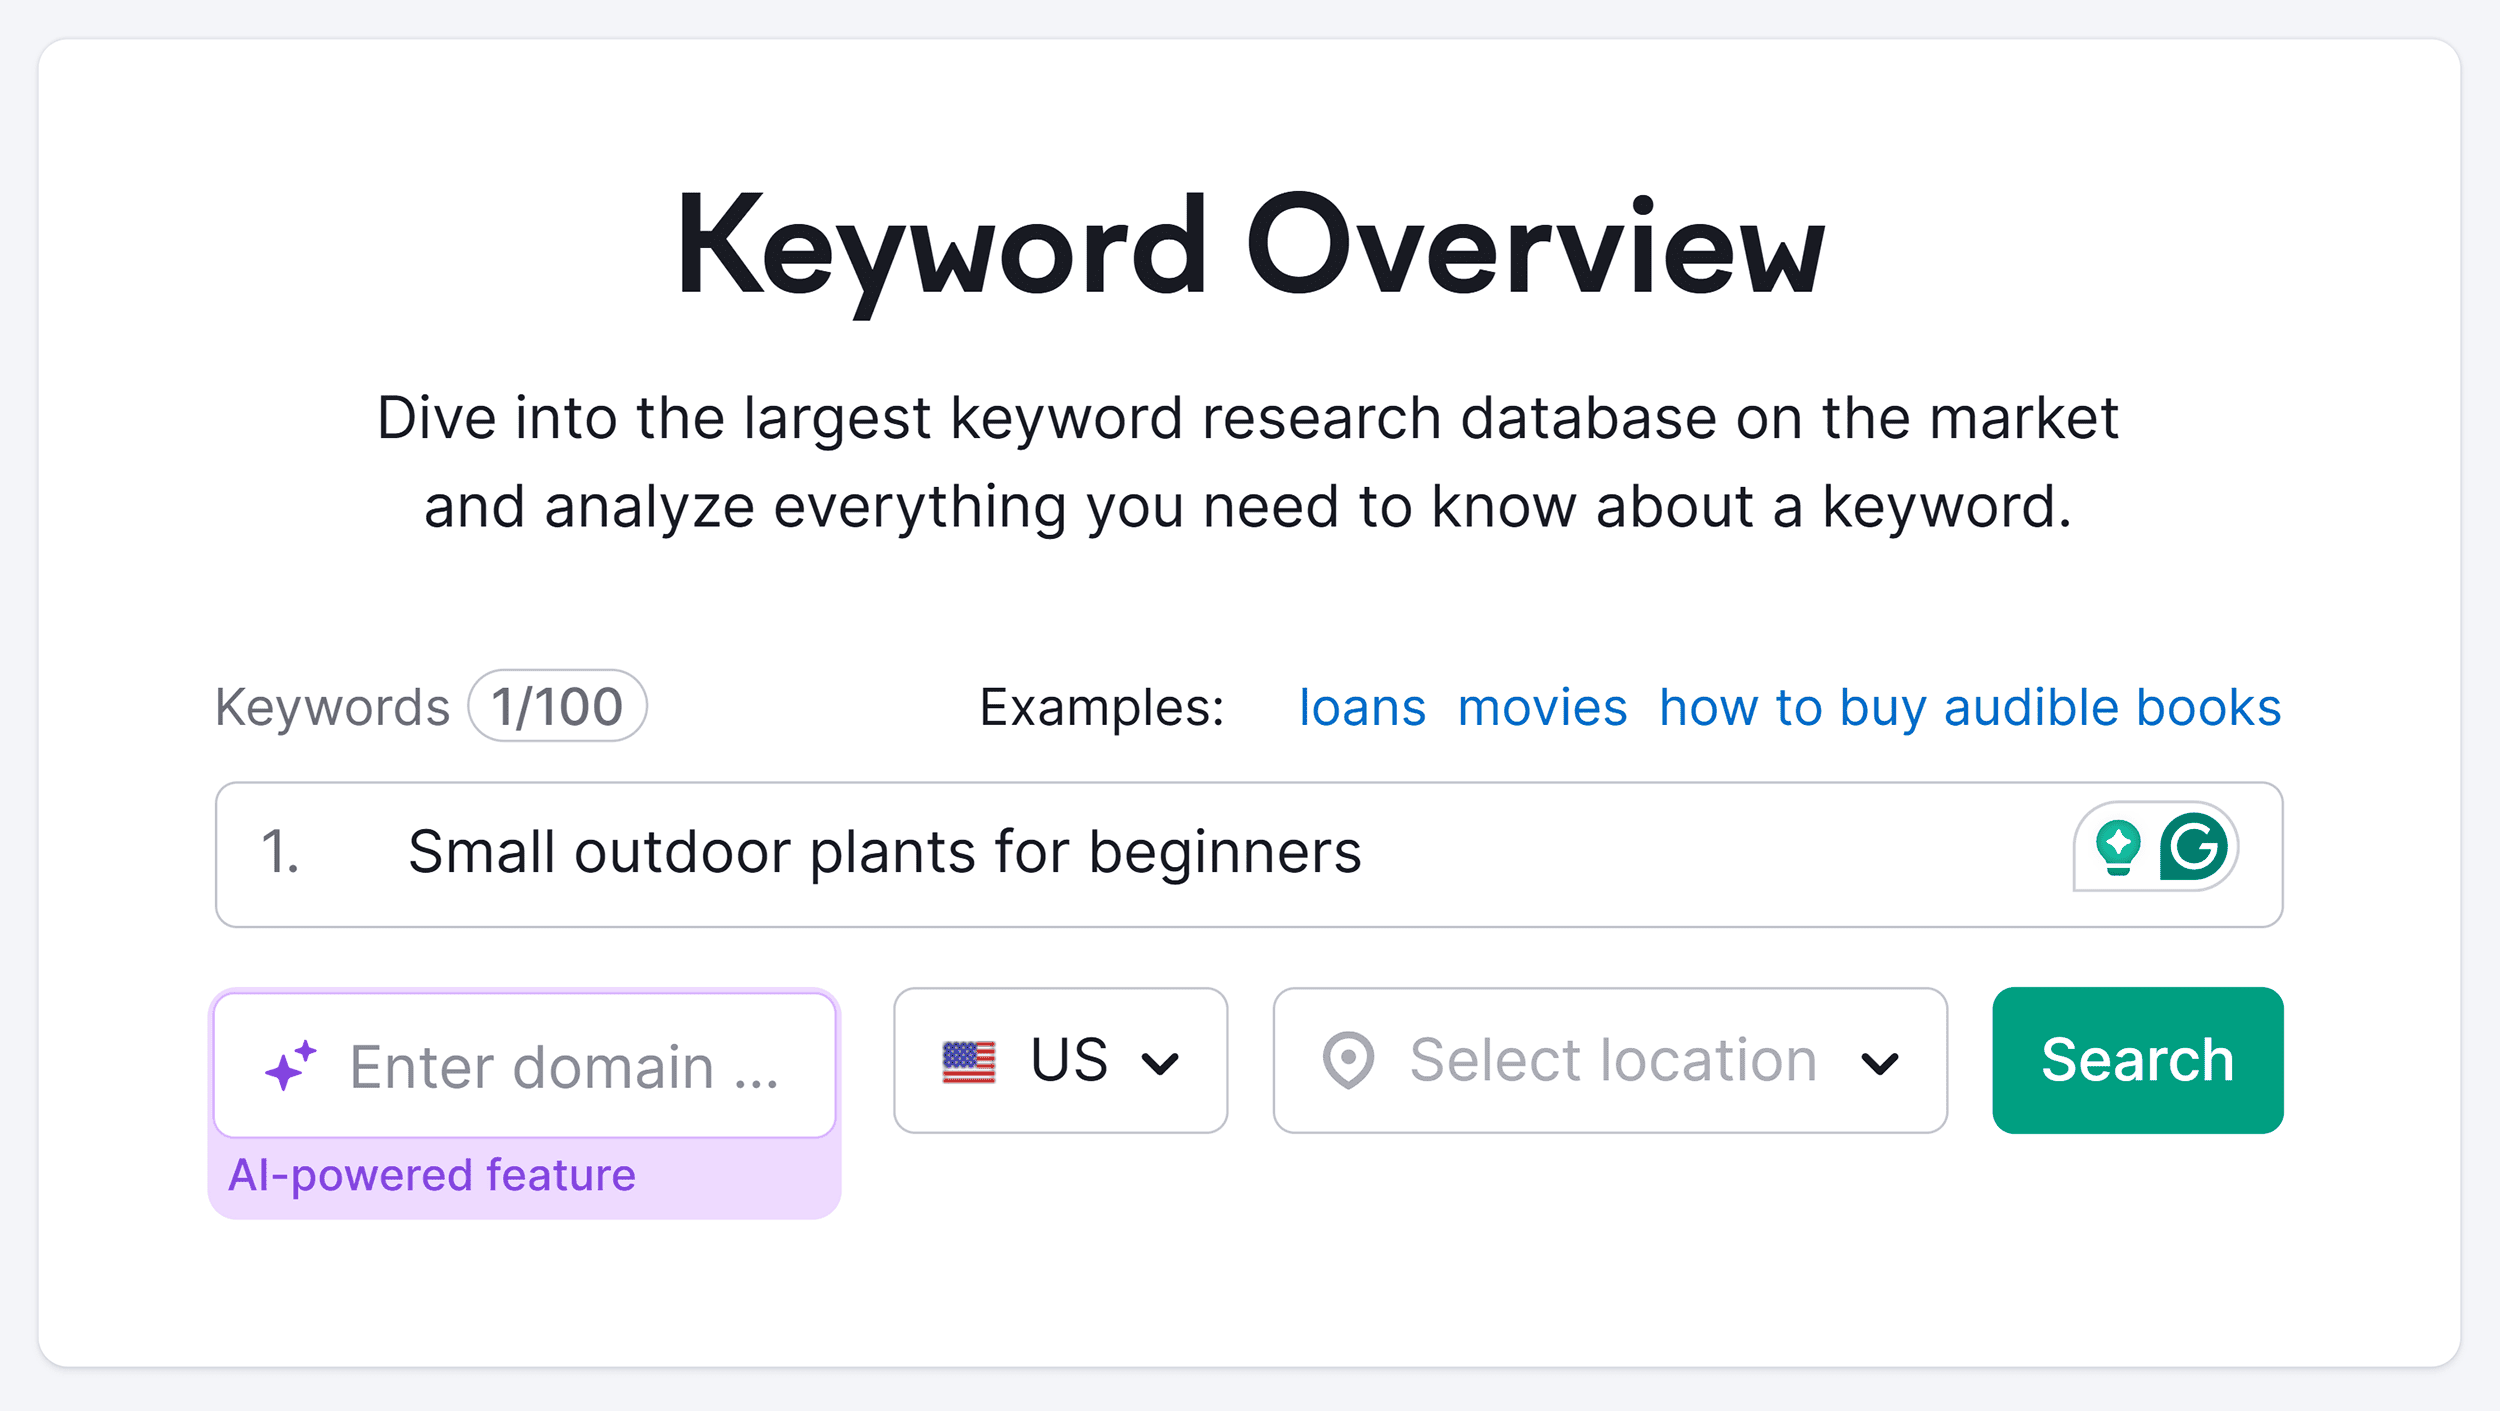Click the "Keywords" label
This screenshot has width=2500, height=1411.
point(331,705)
